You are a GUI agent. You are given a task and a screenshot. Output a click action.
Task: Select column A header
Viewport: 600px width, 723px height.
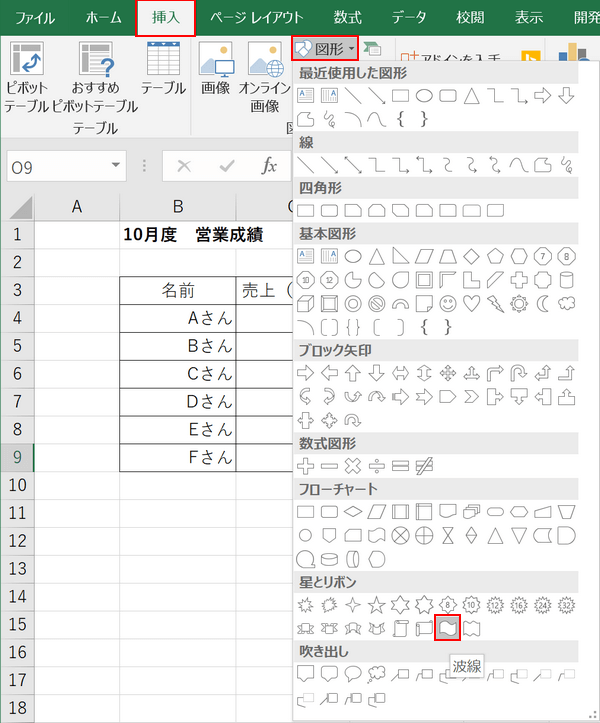point(77,207)
